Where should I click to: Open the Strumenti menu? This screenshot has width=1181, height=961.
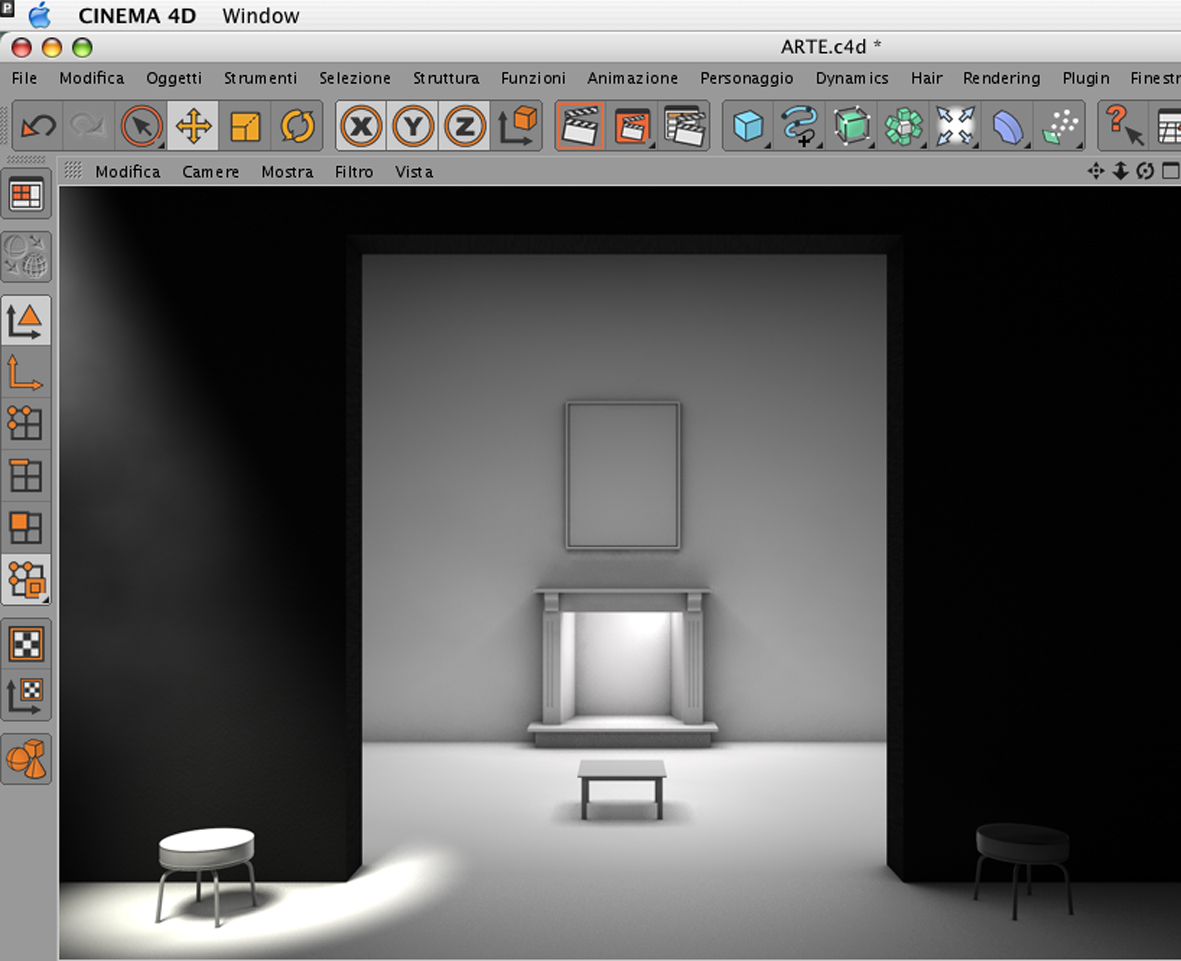pyautogui.click(x=260, y=78)
